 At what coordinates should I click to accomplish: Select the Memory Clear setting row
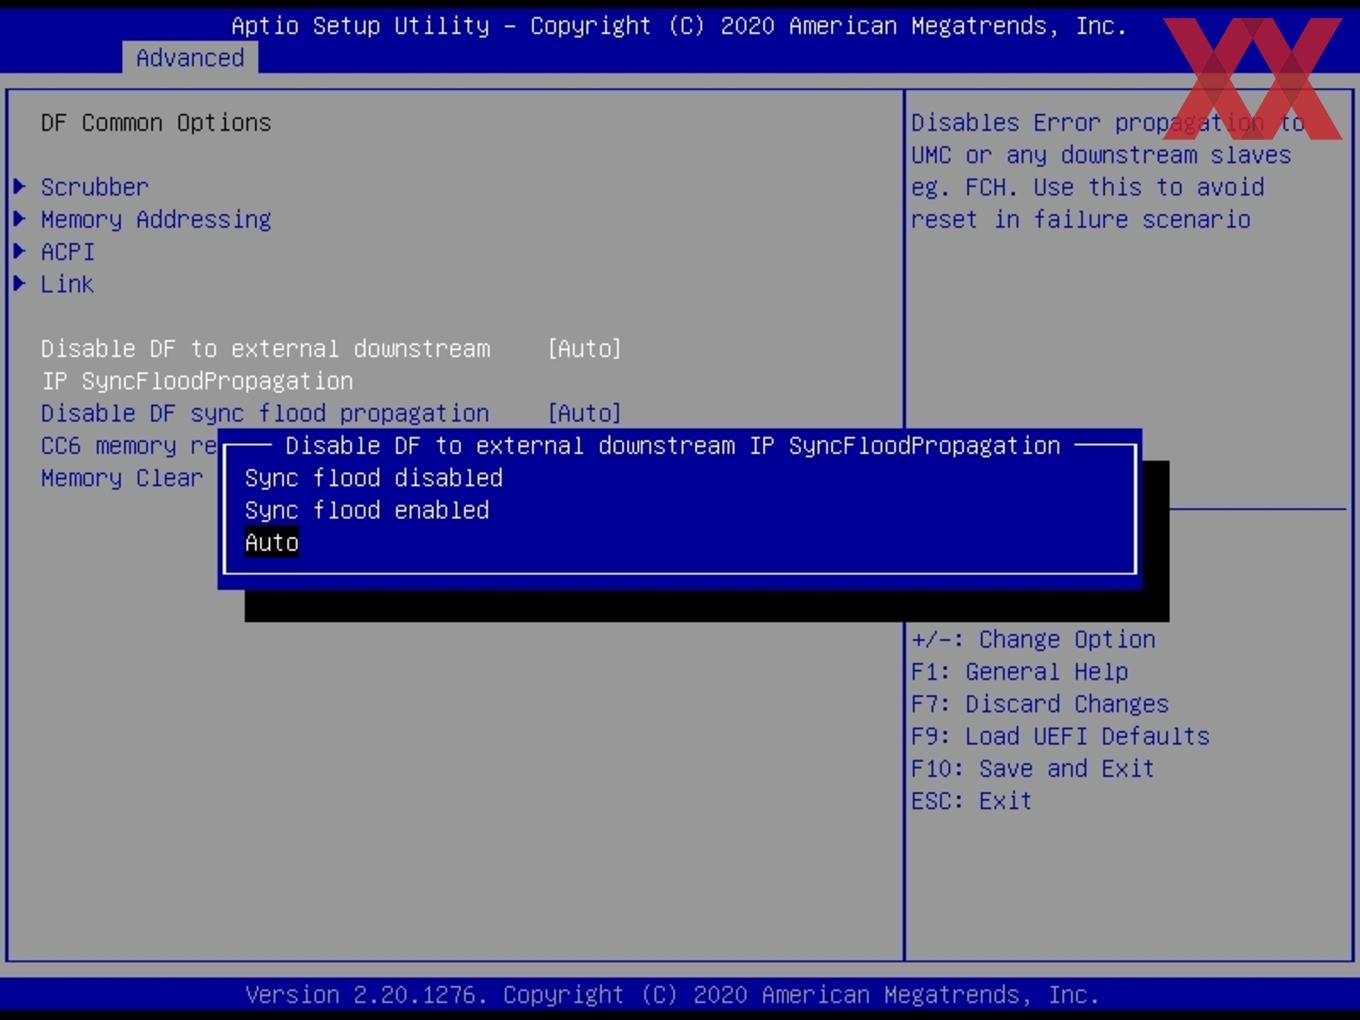coord(121,478)
